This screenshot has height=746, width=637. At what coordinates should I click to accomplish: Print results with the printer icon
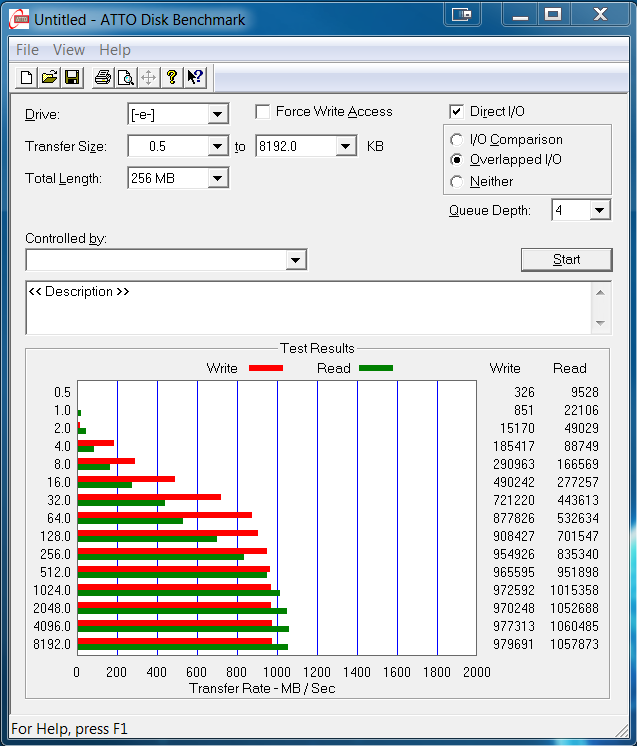coord(102,77)
